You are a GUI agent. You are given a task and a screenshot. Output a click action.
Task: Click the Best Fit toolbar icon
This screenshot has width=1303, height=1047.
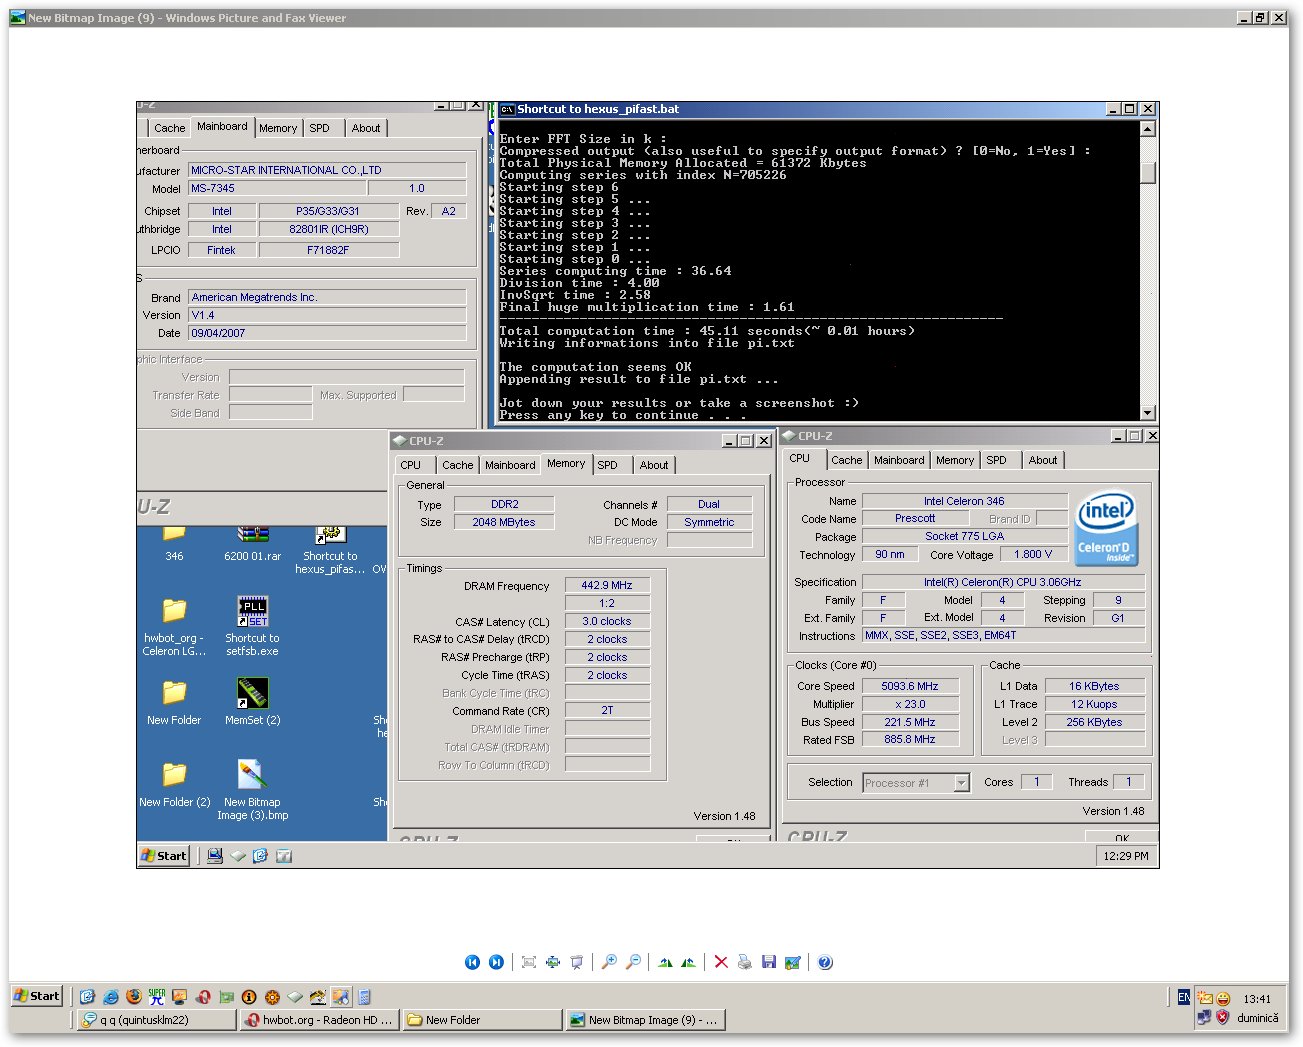tap(529, 962)
